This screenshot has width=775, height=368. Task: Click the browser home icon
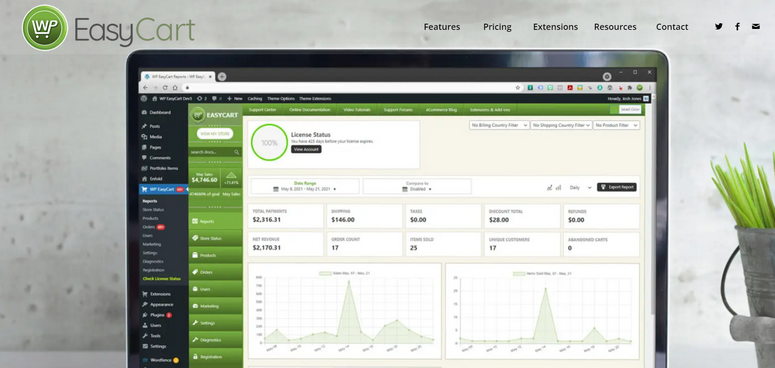[x=175, y=87]
